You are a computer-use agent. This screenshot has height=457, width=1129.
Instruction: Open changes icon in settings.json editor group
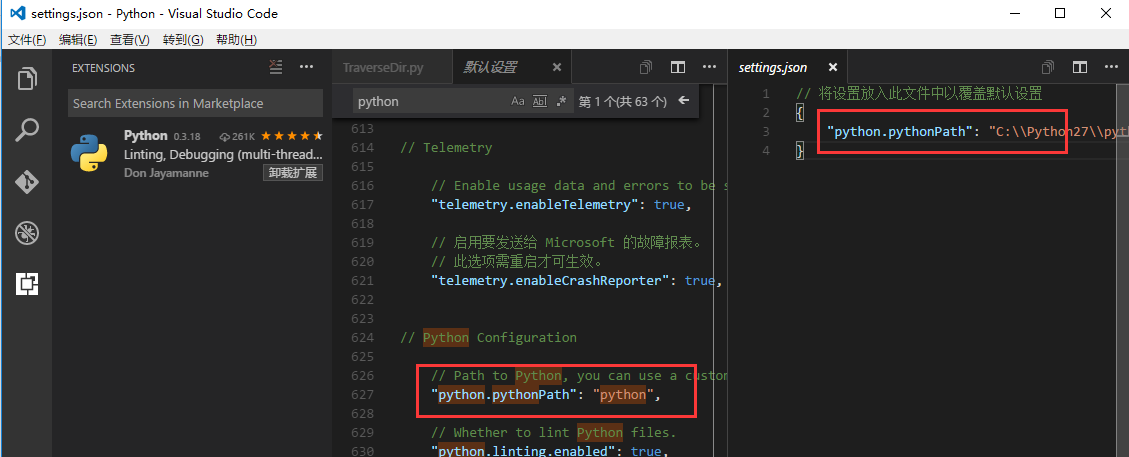tap(1048, 67)
